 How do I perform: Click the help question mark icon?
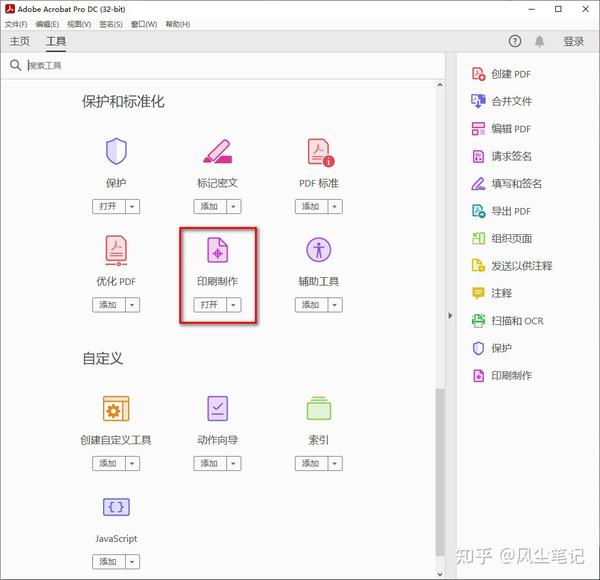(x=515, y=41)
